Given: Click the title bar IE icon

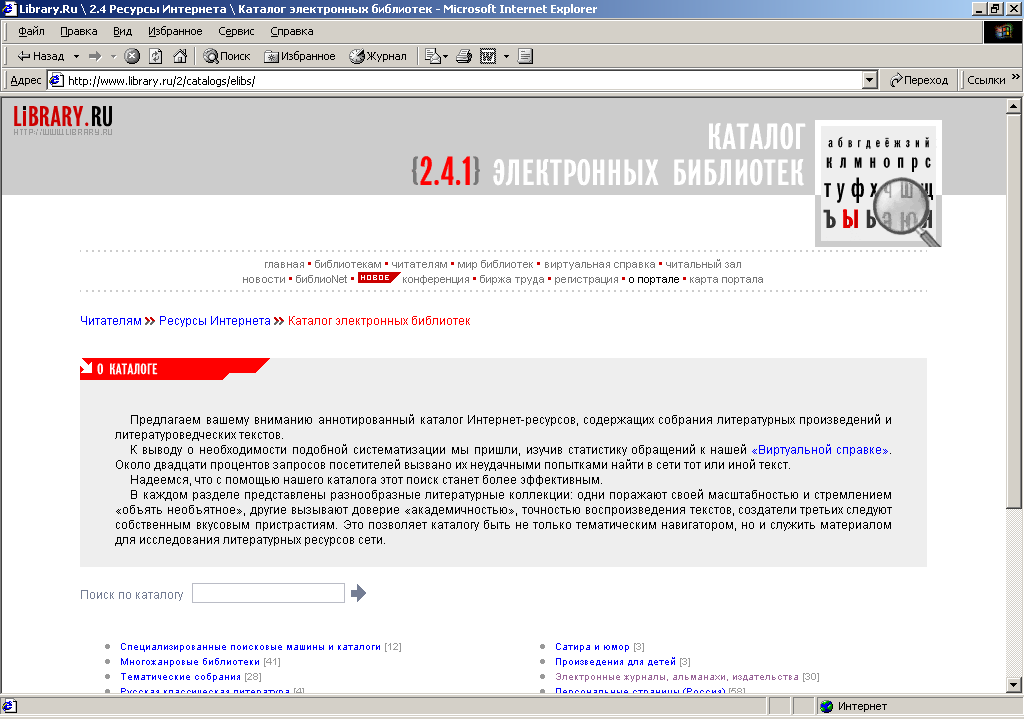Looking at the screenshot, I should pyautogui.click(x=8, y=8).
